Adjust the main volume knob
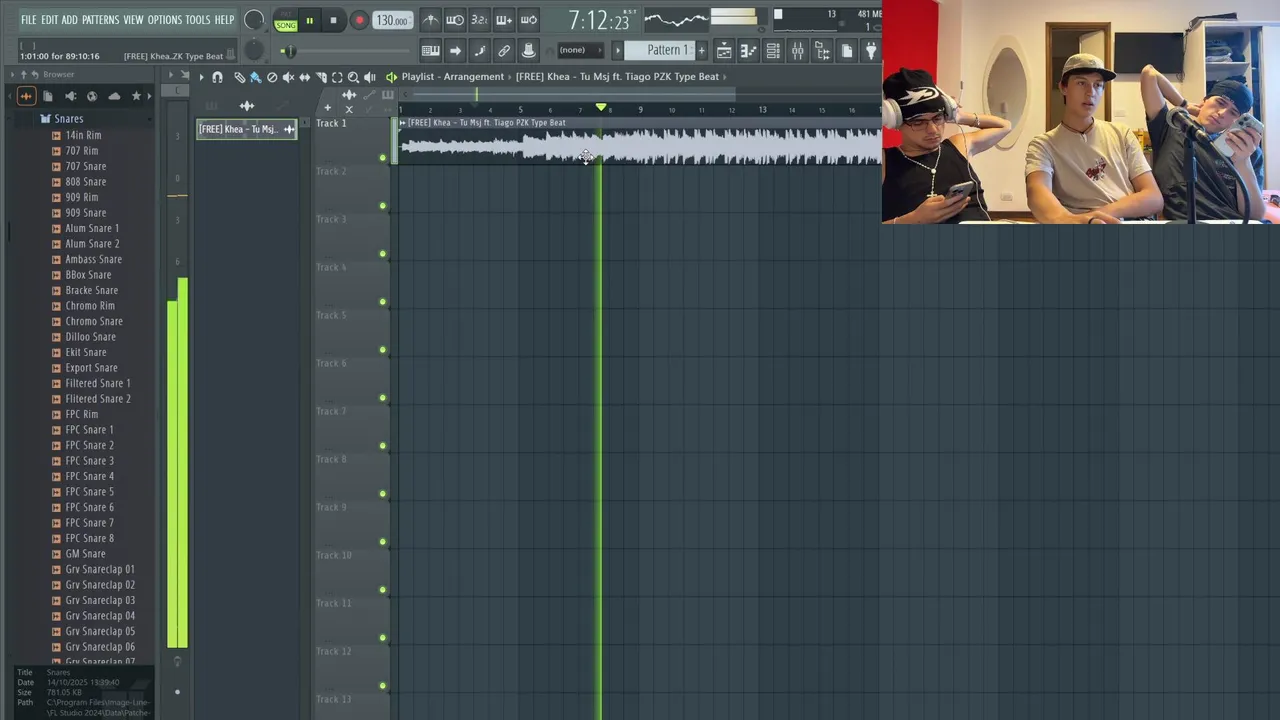The width and height of the screenshot is (1280, 720). pos(254,20)
